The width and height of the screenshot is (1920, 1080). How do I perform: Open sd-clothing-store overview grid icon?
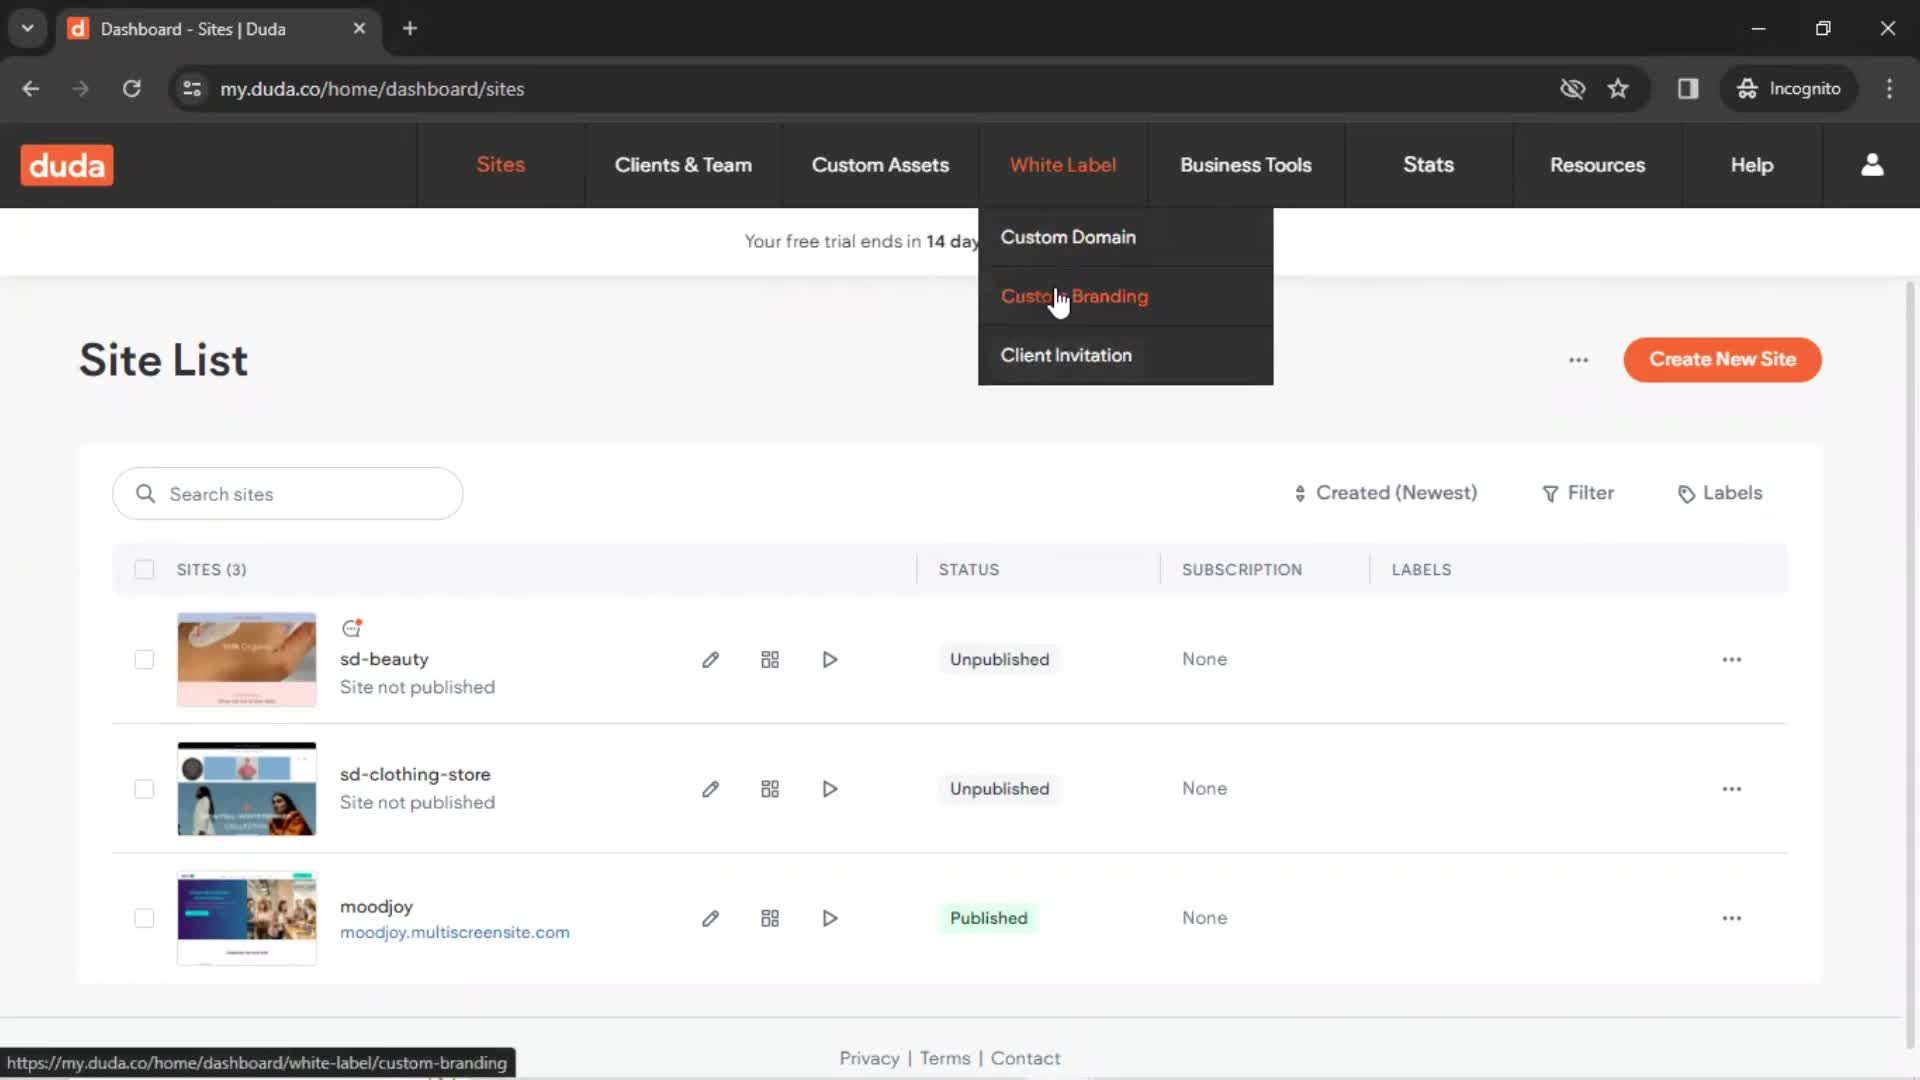coord(770,789)
